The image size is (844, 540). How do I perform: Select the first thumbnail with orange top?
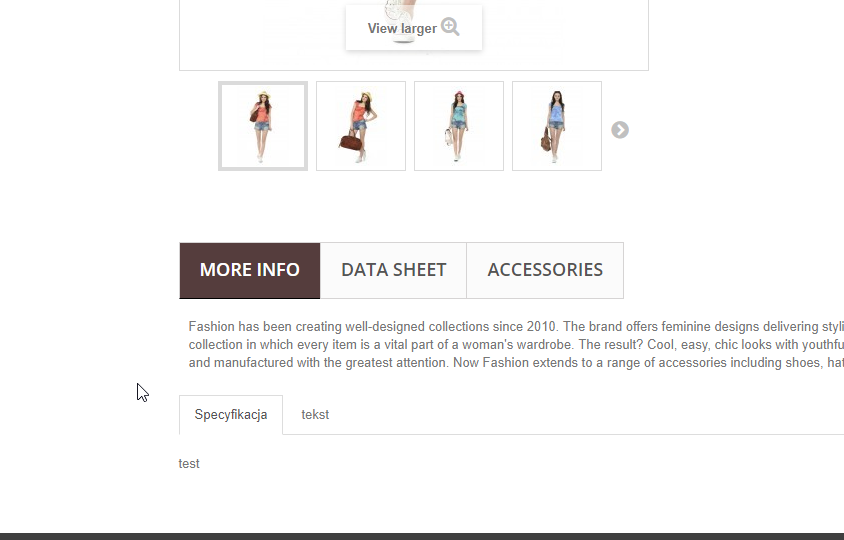(x=263, y=126)
